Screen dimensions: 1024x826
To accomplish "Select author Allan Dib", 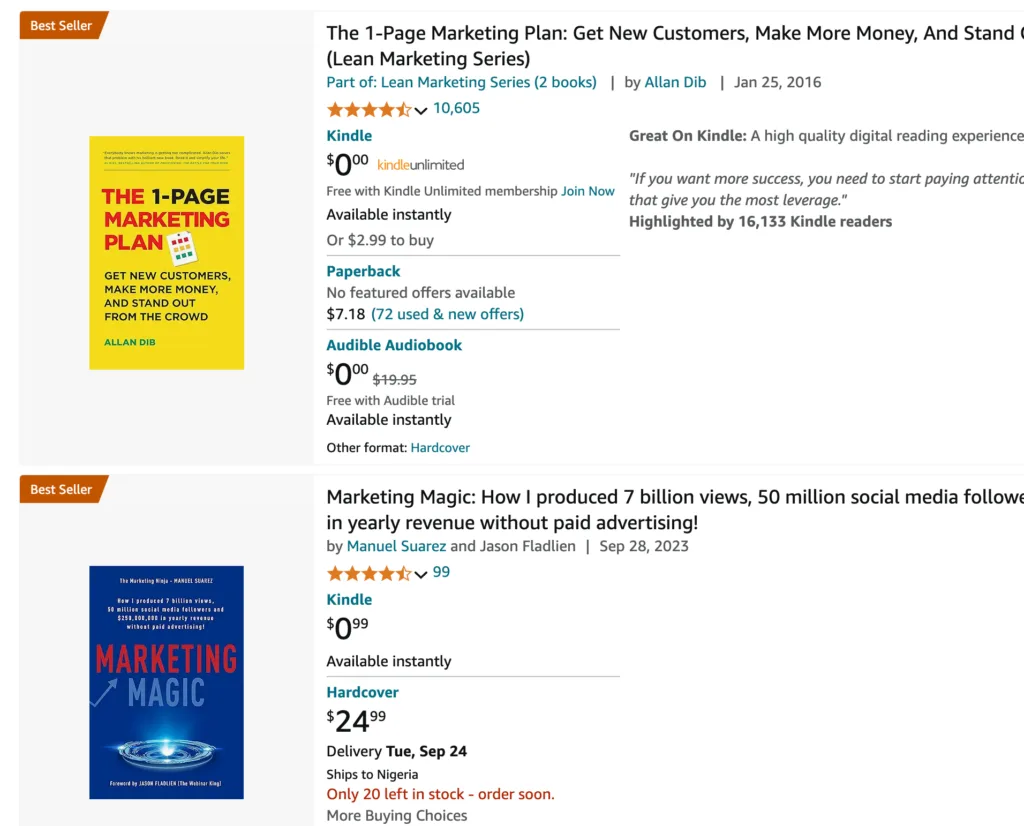I will (675, 82).
